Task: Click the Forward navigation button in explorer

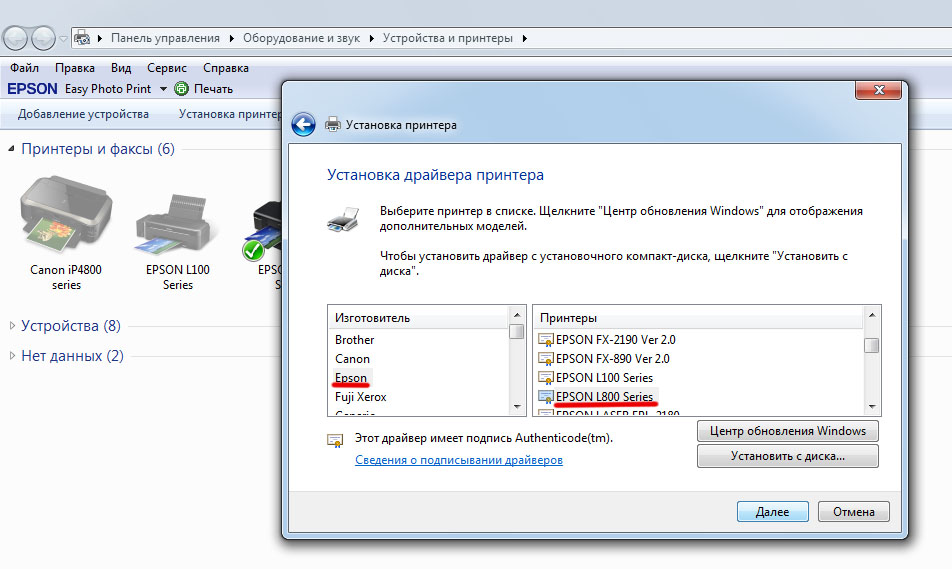Action: 42,38
